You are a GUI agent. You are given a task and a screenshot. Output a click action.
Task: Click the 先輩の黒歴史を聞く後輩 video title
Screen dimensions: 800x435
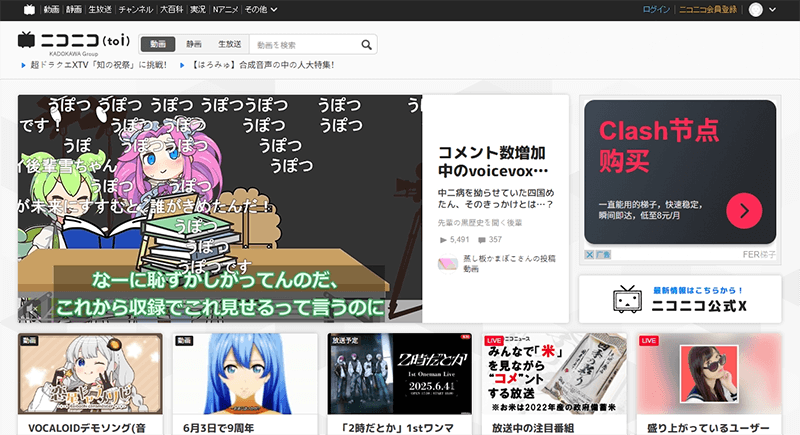480,223
